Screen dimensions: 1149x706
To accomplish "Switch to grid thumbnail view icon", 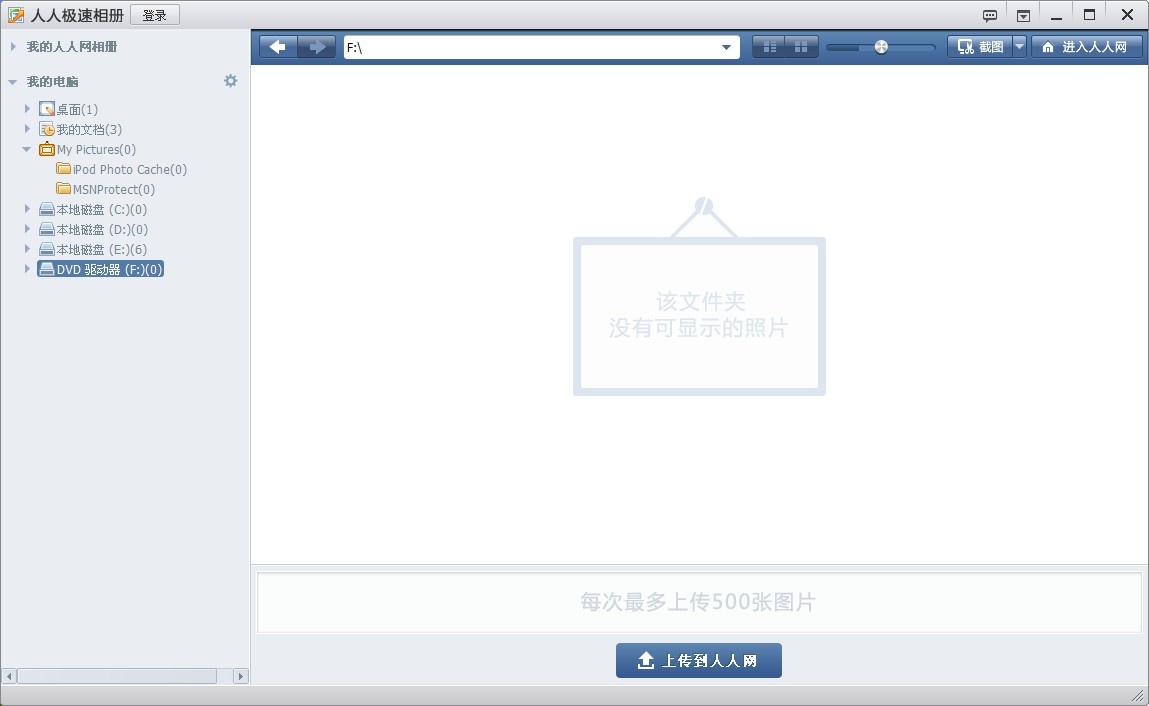I will 802,47.
